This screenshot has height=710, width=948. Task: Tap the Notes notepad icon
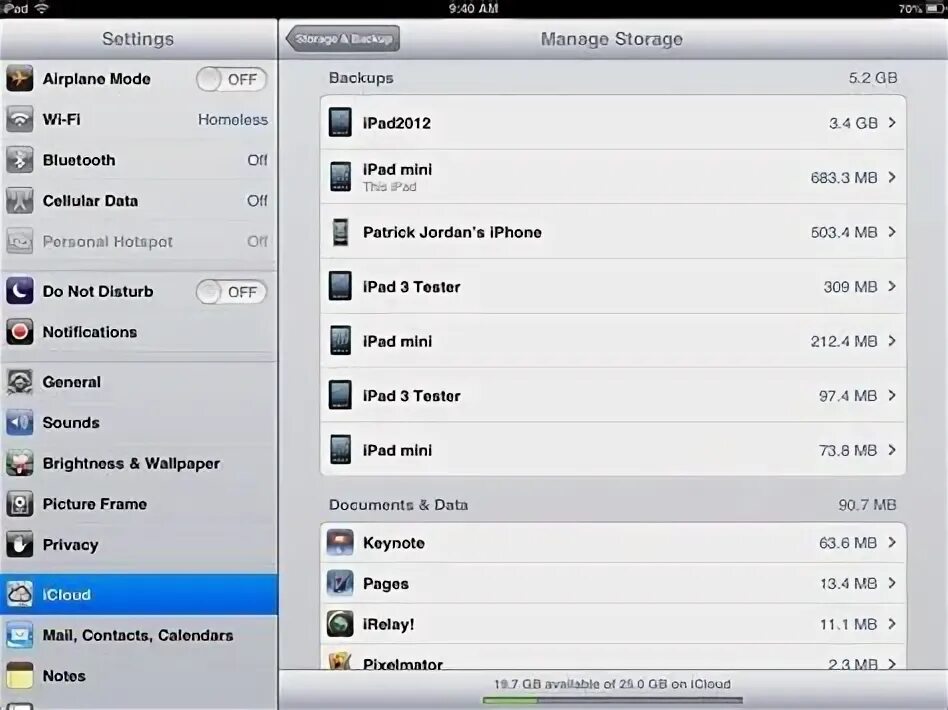coord(19,676)
